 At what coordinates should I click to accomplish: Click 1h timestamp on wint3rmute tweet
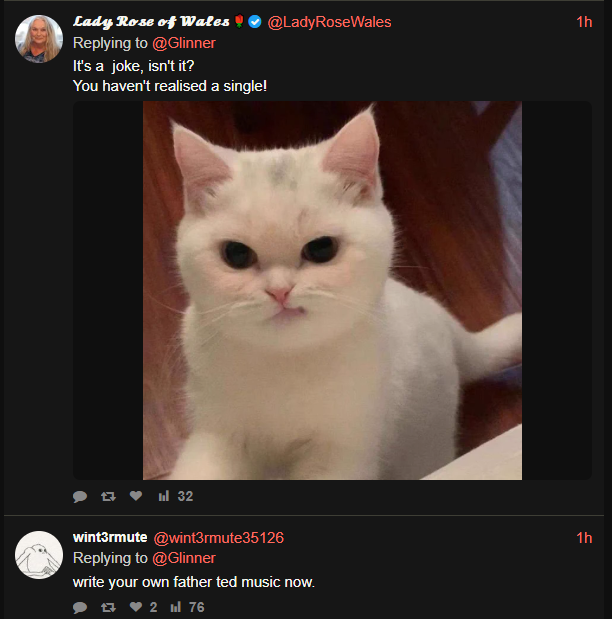(x=584, y=538)
